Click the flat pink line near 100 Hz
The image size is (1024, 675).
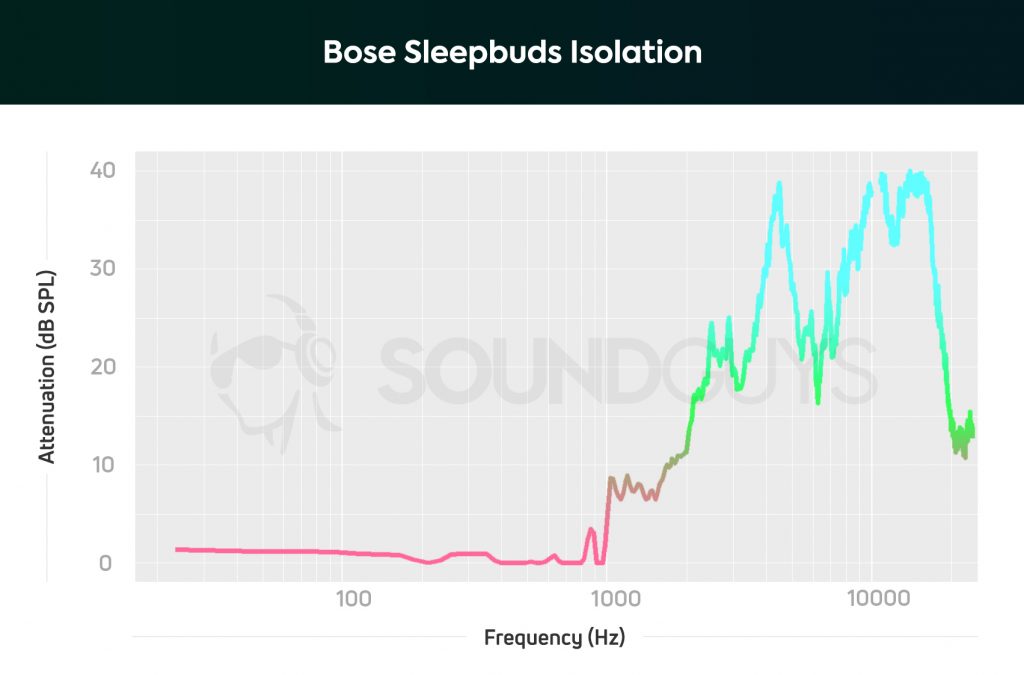pyautogui.click(x=330, y=552)
